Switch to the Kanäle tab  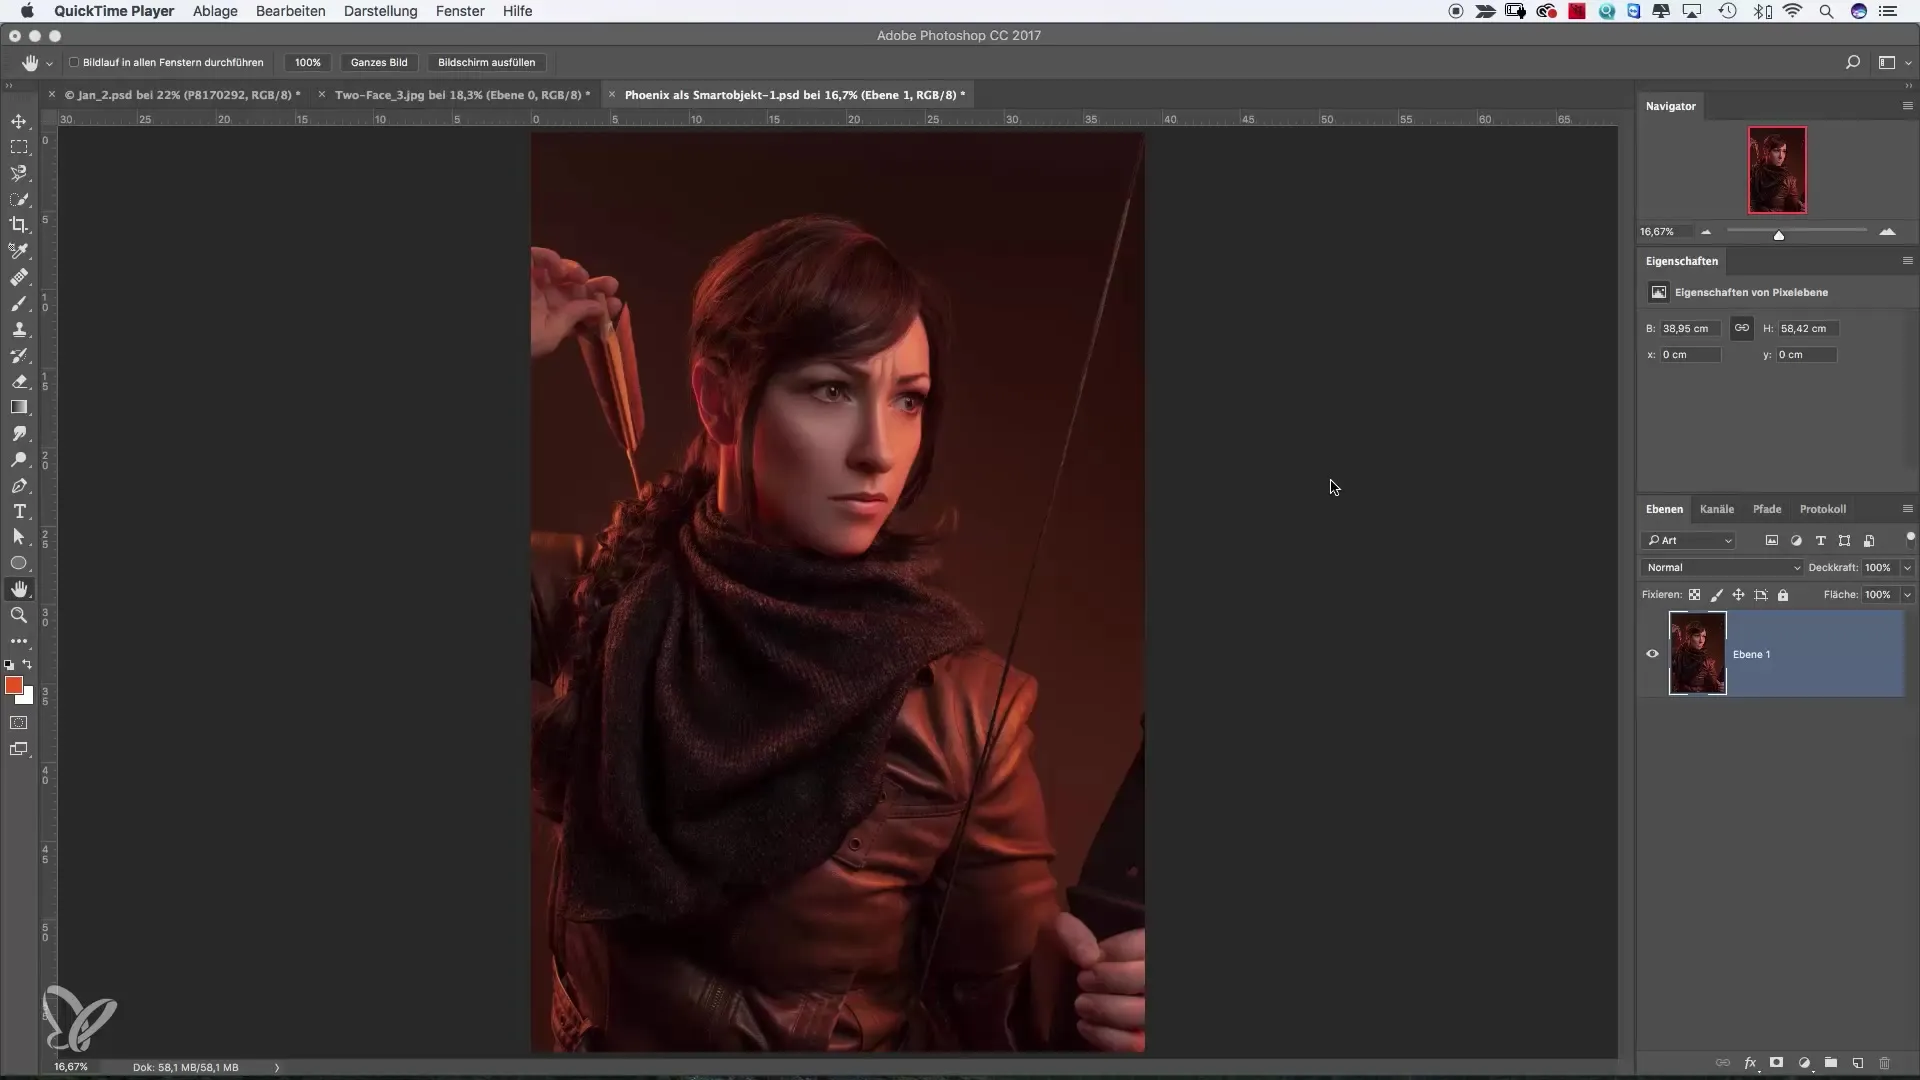(x=1717, y=509)
